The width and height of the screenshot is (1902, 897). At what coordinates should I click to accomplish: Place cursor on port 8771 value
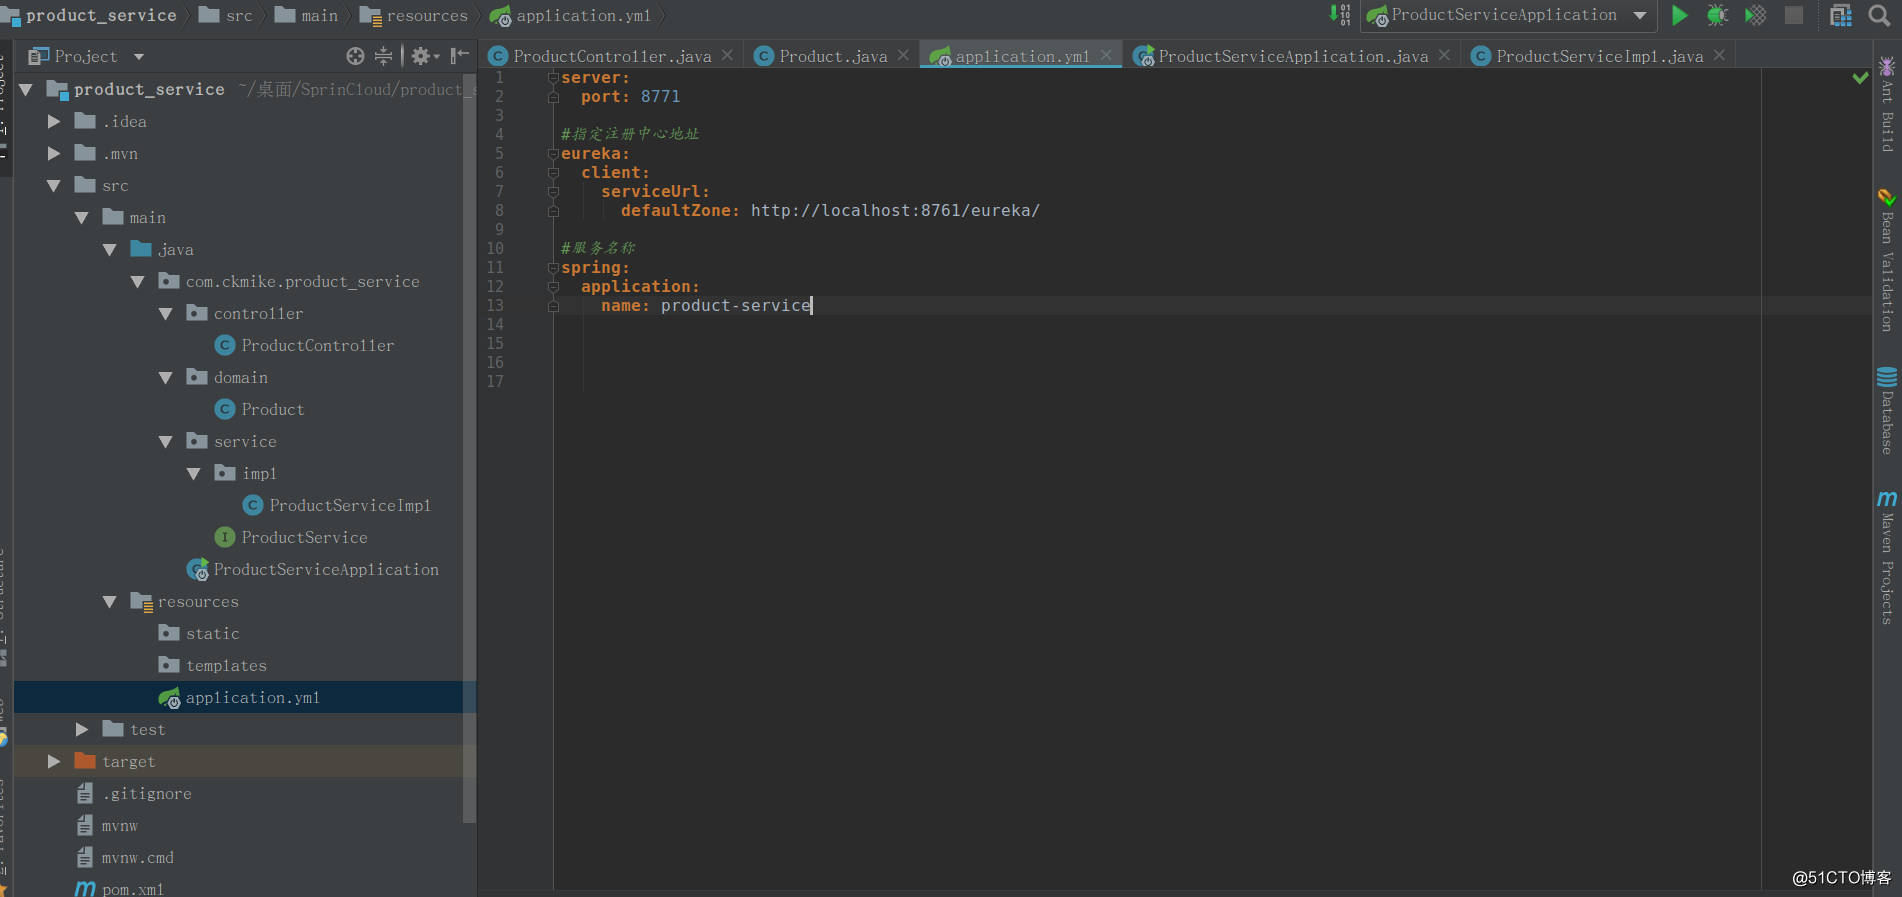[x=660, y=96]
